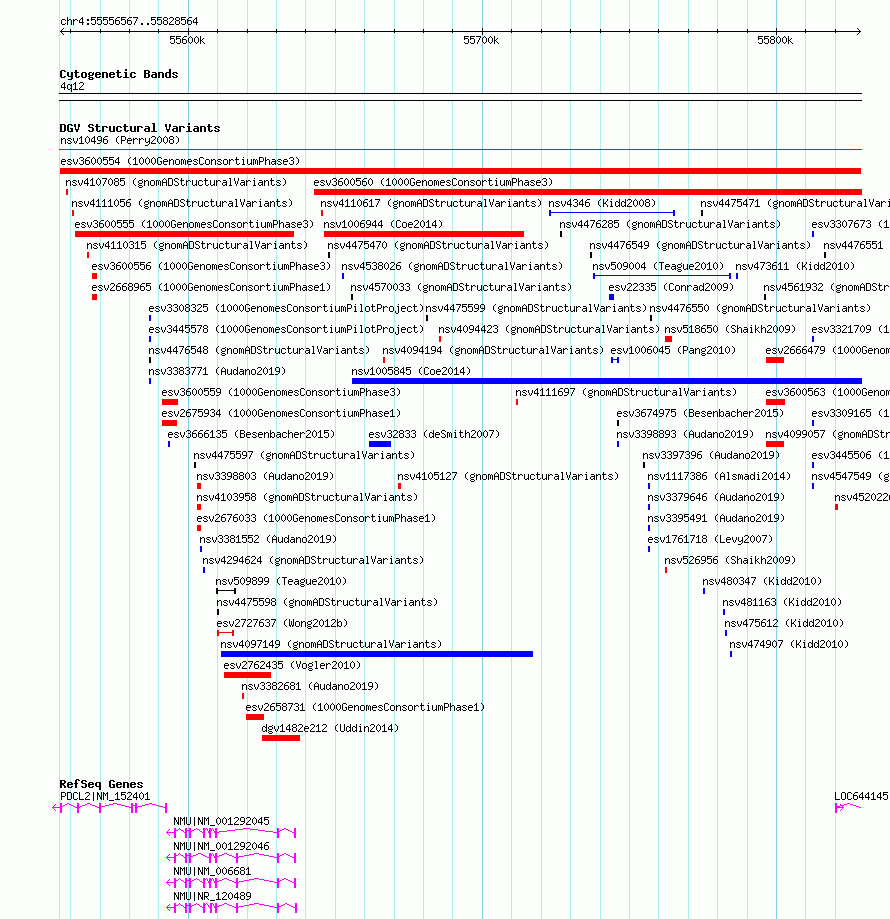The height and width of the screenshot is (919, 890).
Task: Open esv1761718 (Levy2007) label
Action: (710, 539)
